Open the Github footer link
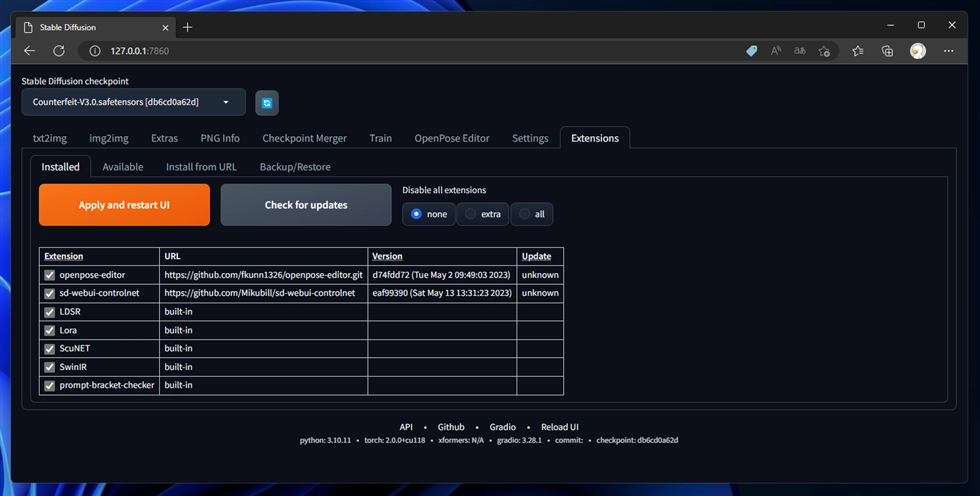Image resolution: width=980 pixels, height=496 pixels. point(451,427)
